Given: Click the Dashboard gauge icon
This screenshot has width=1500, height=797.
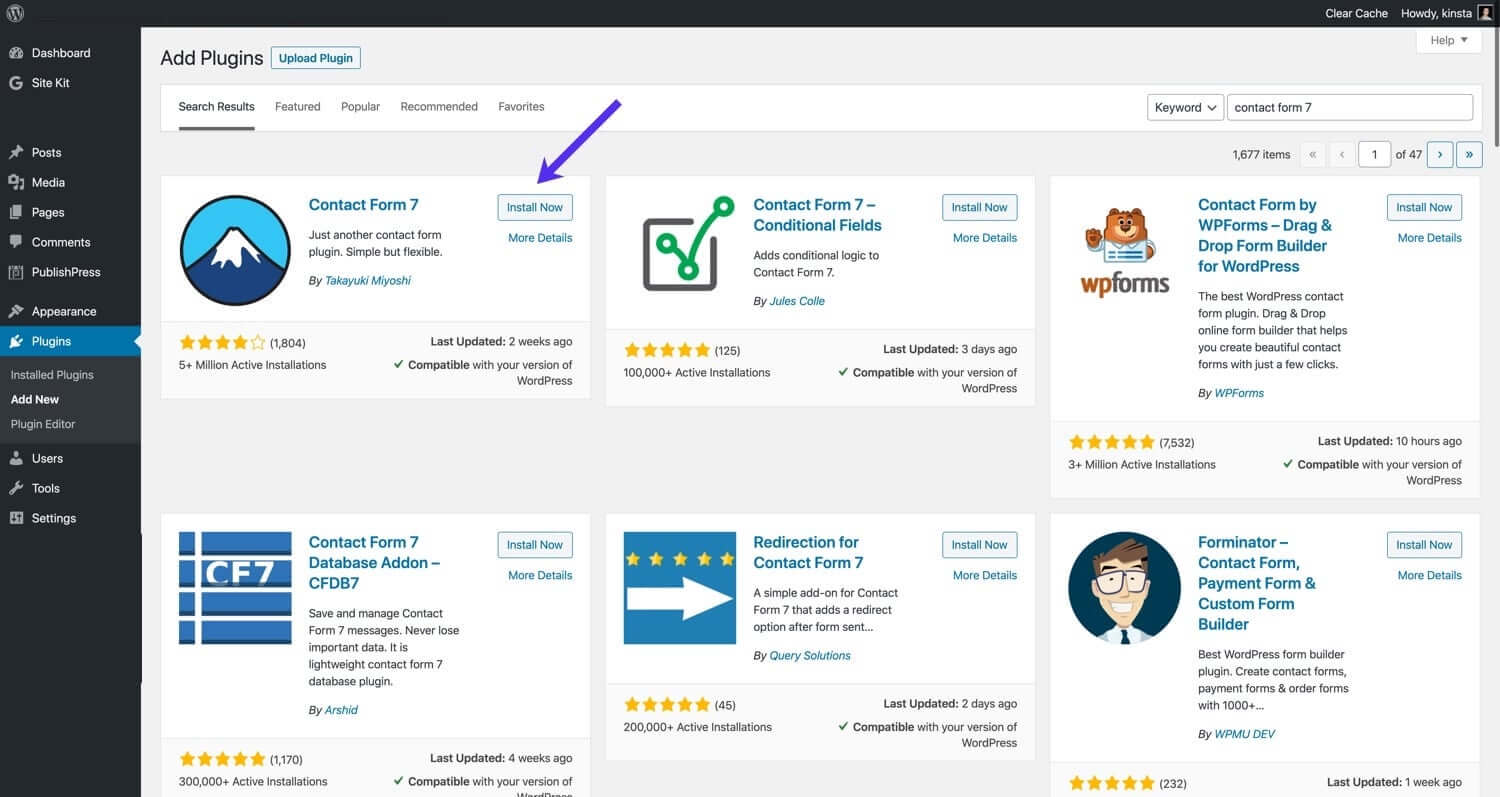Looking at the screenshot, I should pyautogui.click(x=16, y=53).
